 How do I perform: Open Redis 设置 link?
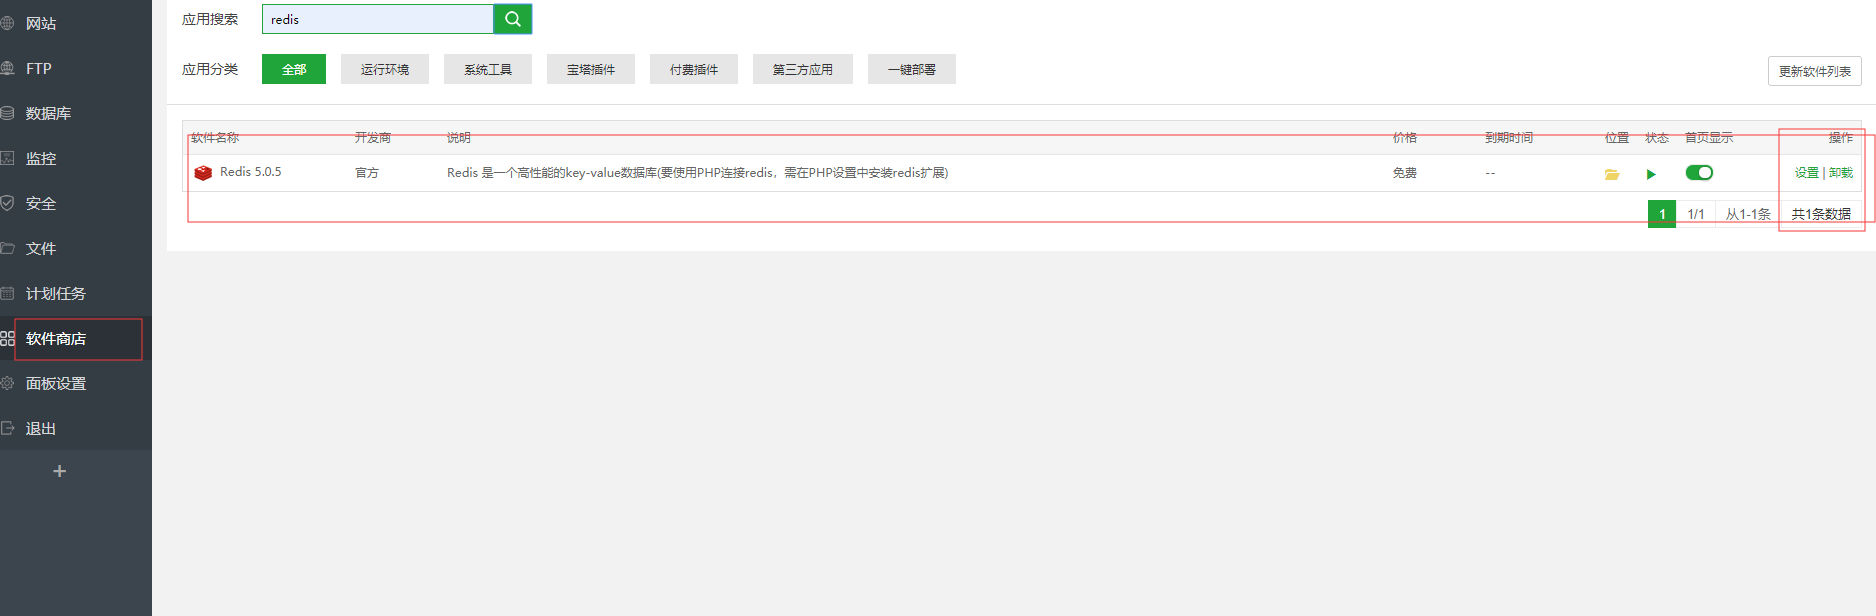[1807, 173]
